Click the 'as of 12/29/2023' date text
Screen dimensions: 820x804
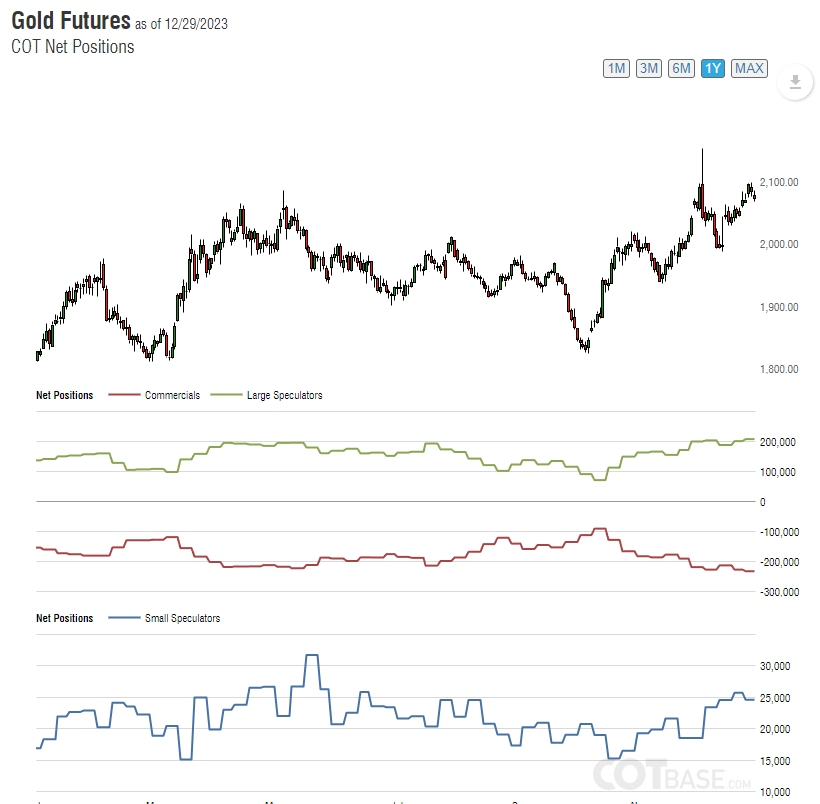tap(181, 24)
